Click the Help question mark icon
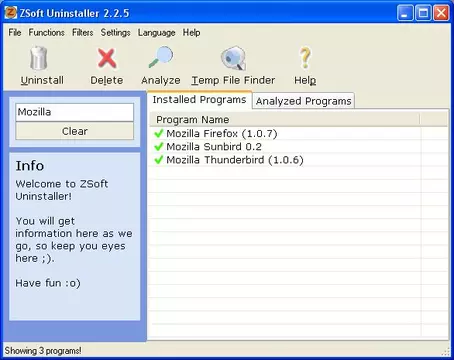This screenshot has height=360, width=454. coord(305,58)
